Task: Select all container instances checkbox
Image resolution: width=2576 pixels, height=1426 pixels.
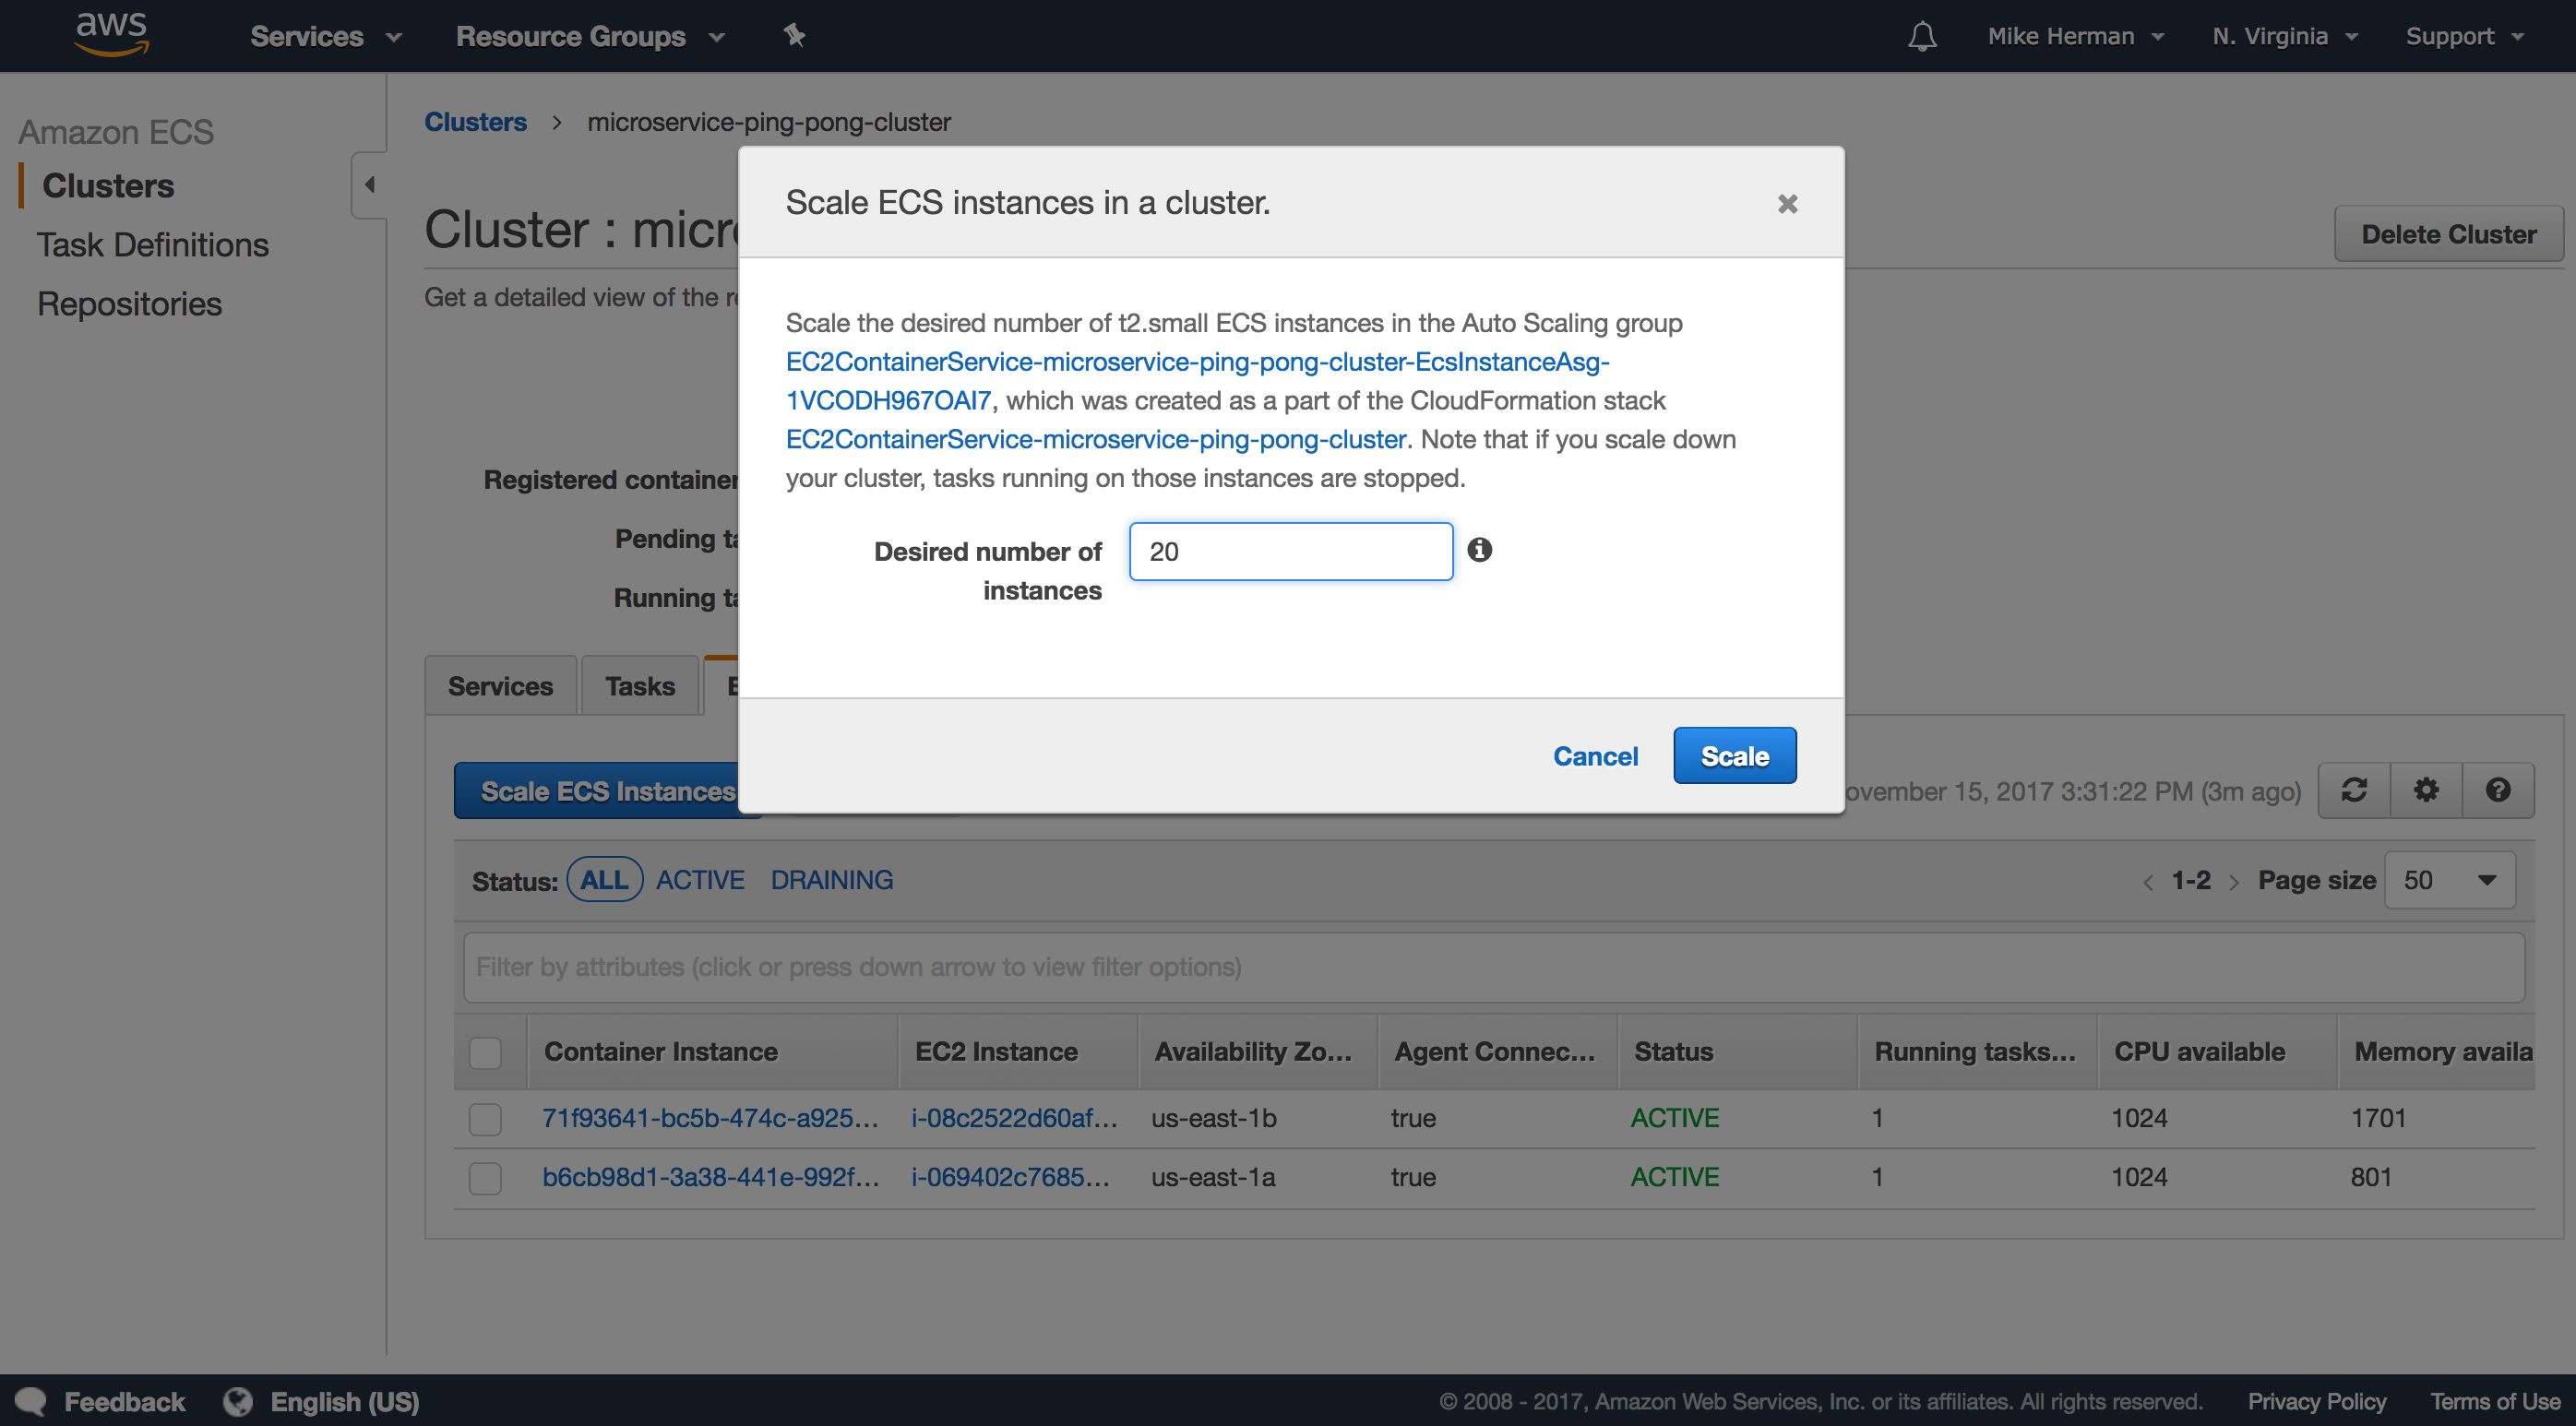Action: pyautogui.click(x=485, y=1052)
